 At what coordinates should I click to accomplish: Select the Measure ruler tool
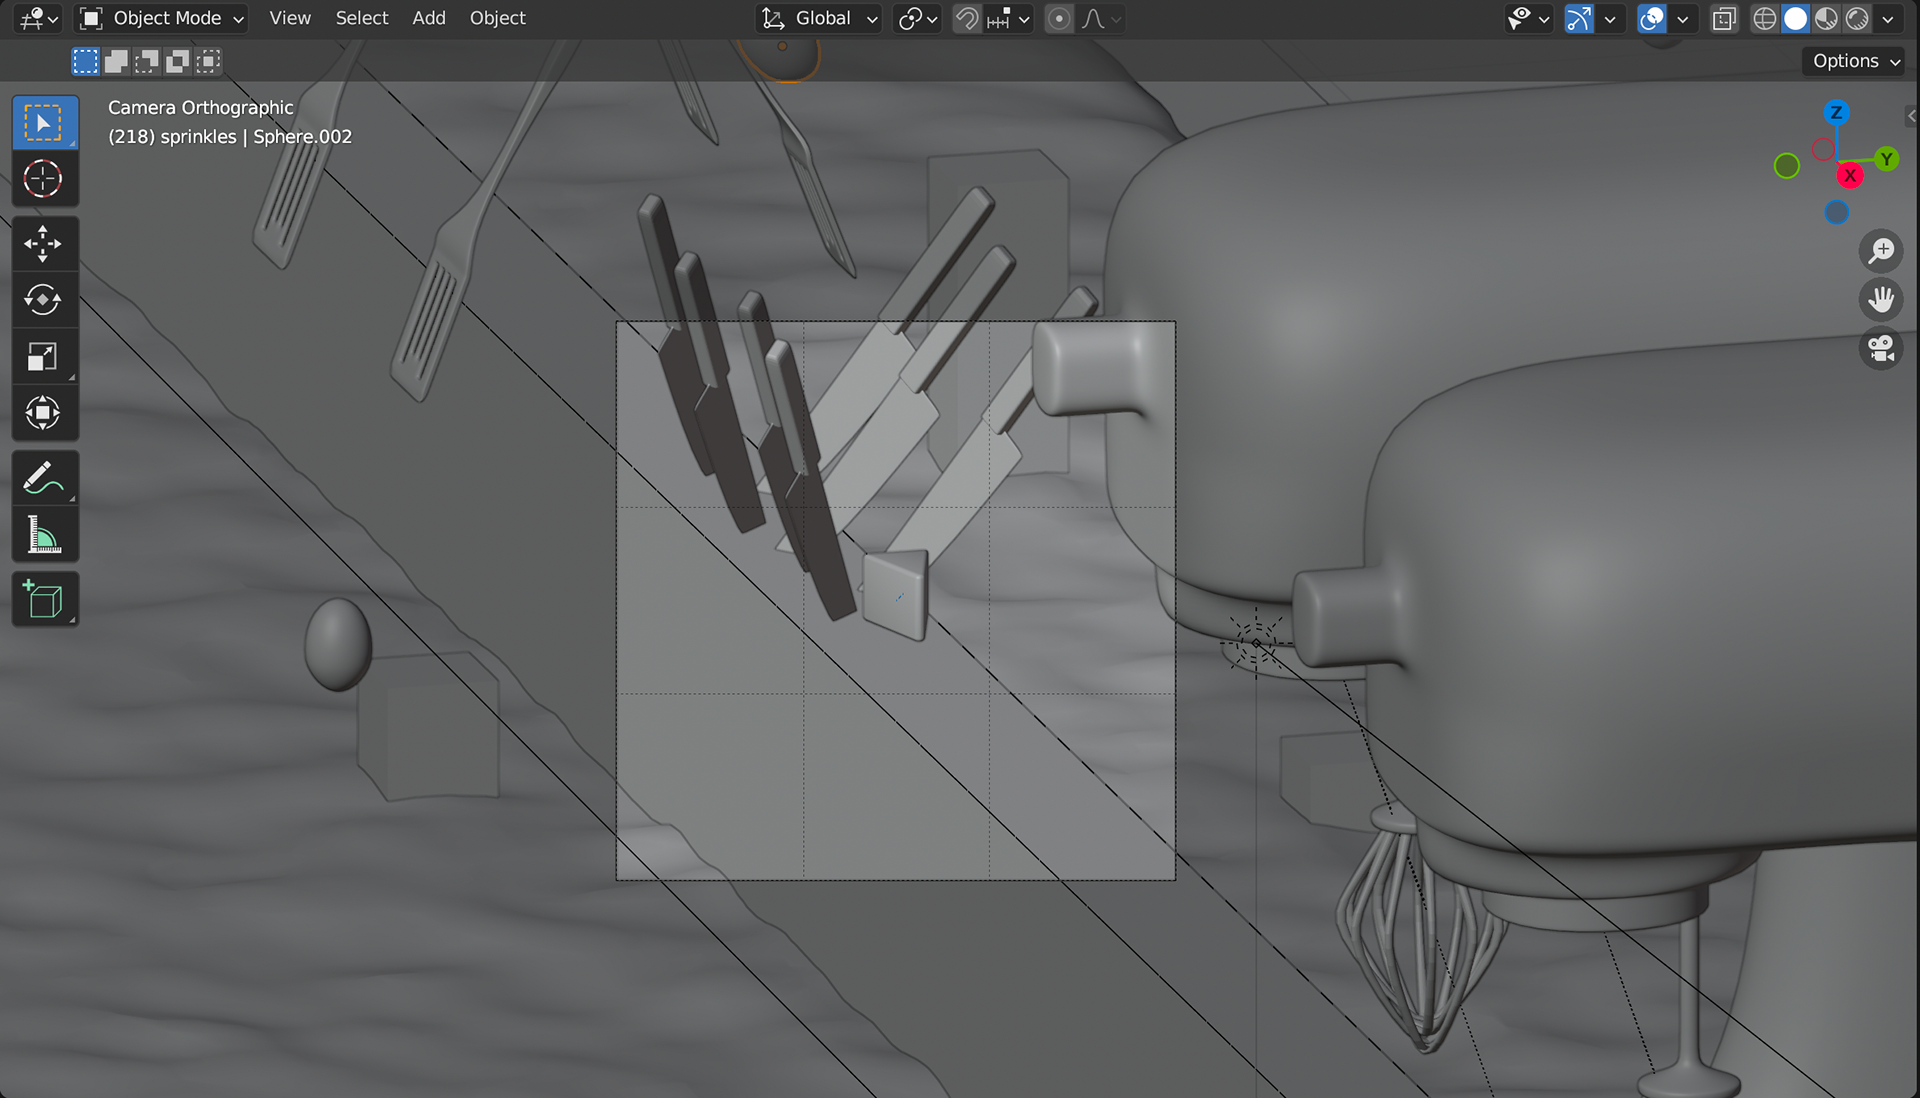[x=43, y=534]
